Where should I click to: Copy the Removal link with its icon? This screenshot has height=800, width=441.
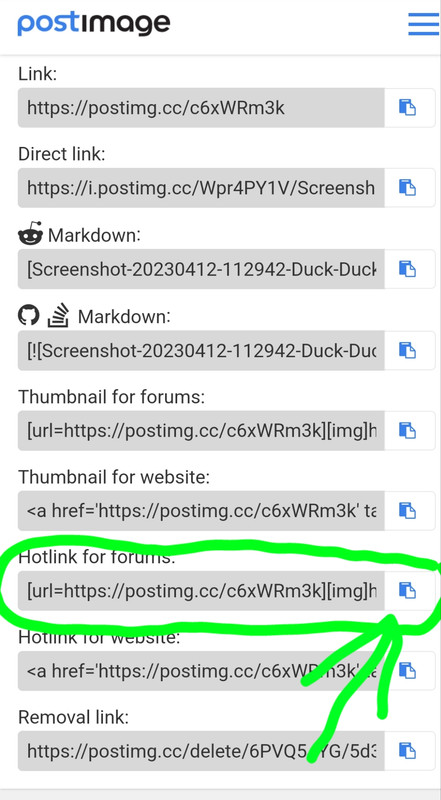pyautogui.click(x=409, y=751)
